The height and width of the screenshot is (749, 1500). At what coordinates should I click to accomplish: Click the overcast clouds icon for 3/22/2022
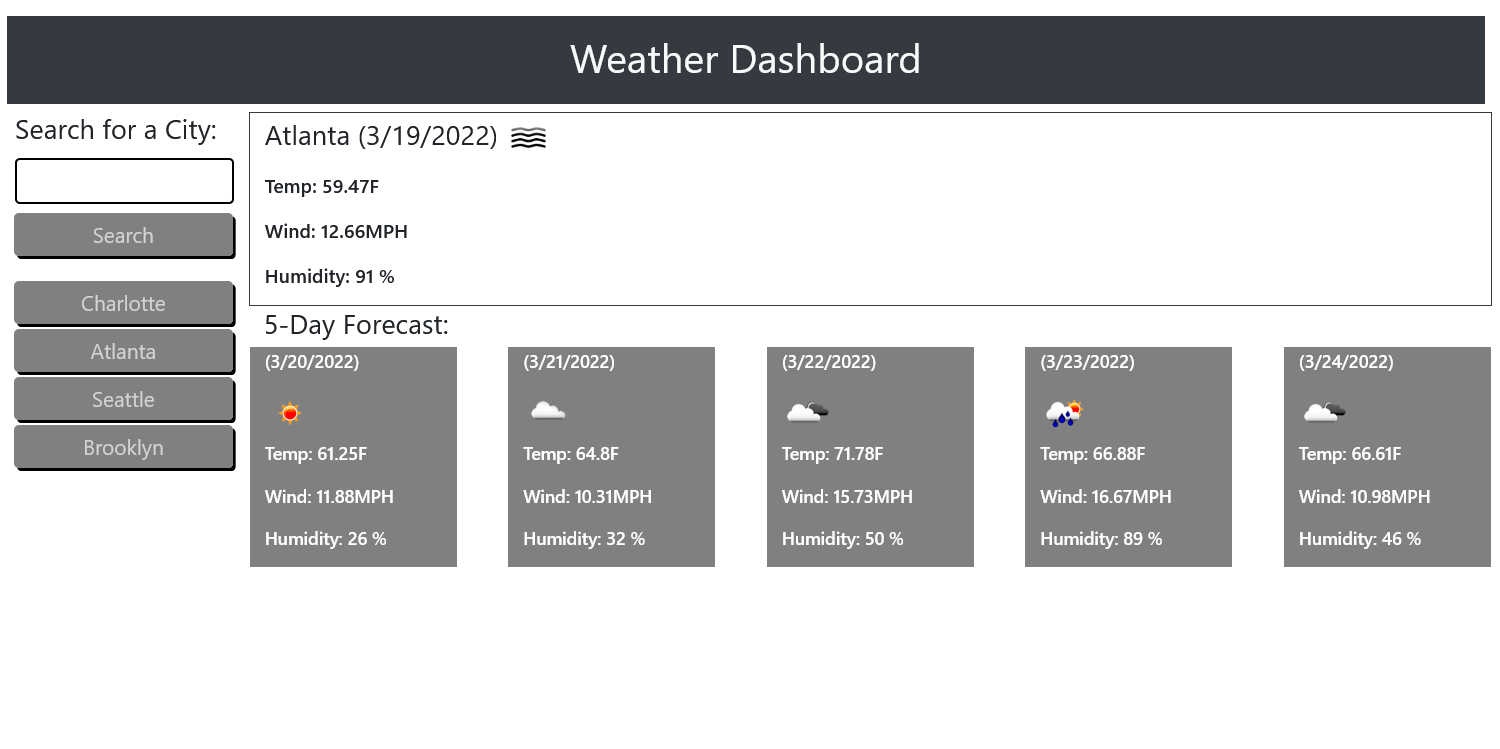tap(806, 411)
